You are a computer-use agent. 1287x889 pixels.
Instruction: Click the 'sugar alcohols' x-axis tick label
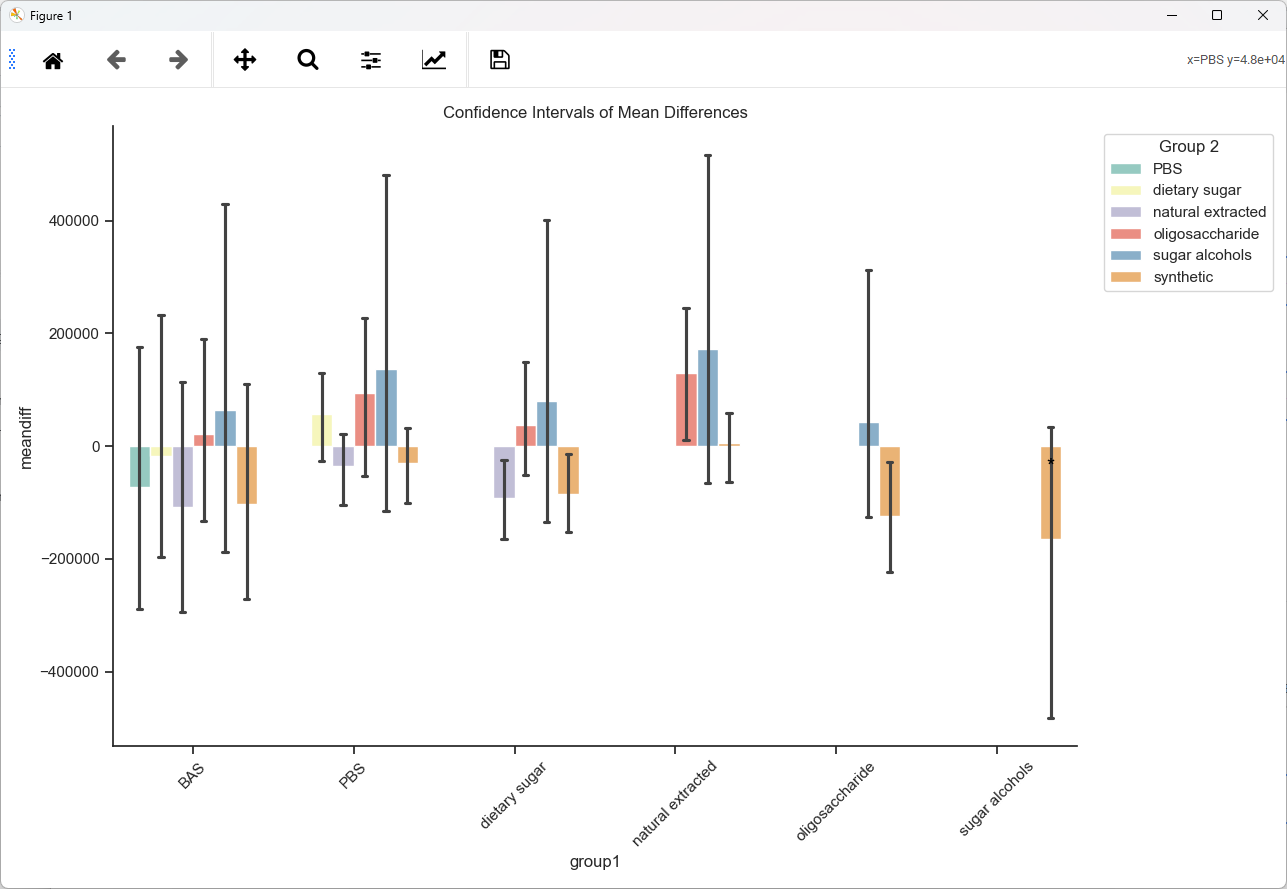point(996,799)
